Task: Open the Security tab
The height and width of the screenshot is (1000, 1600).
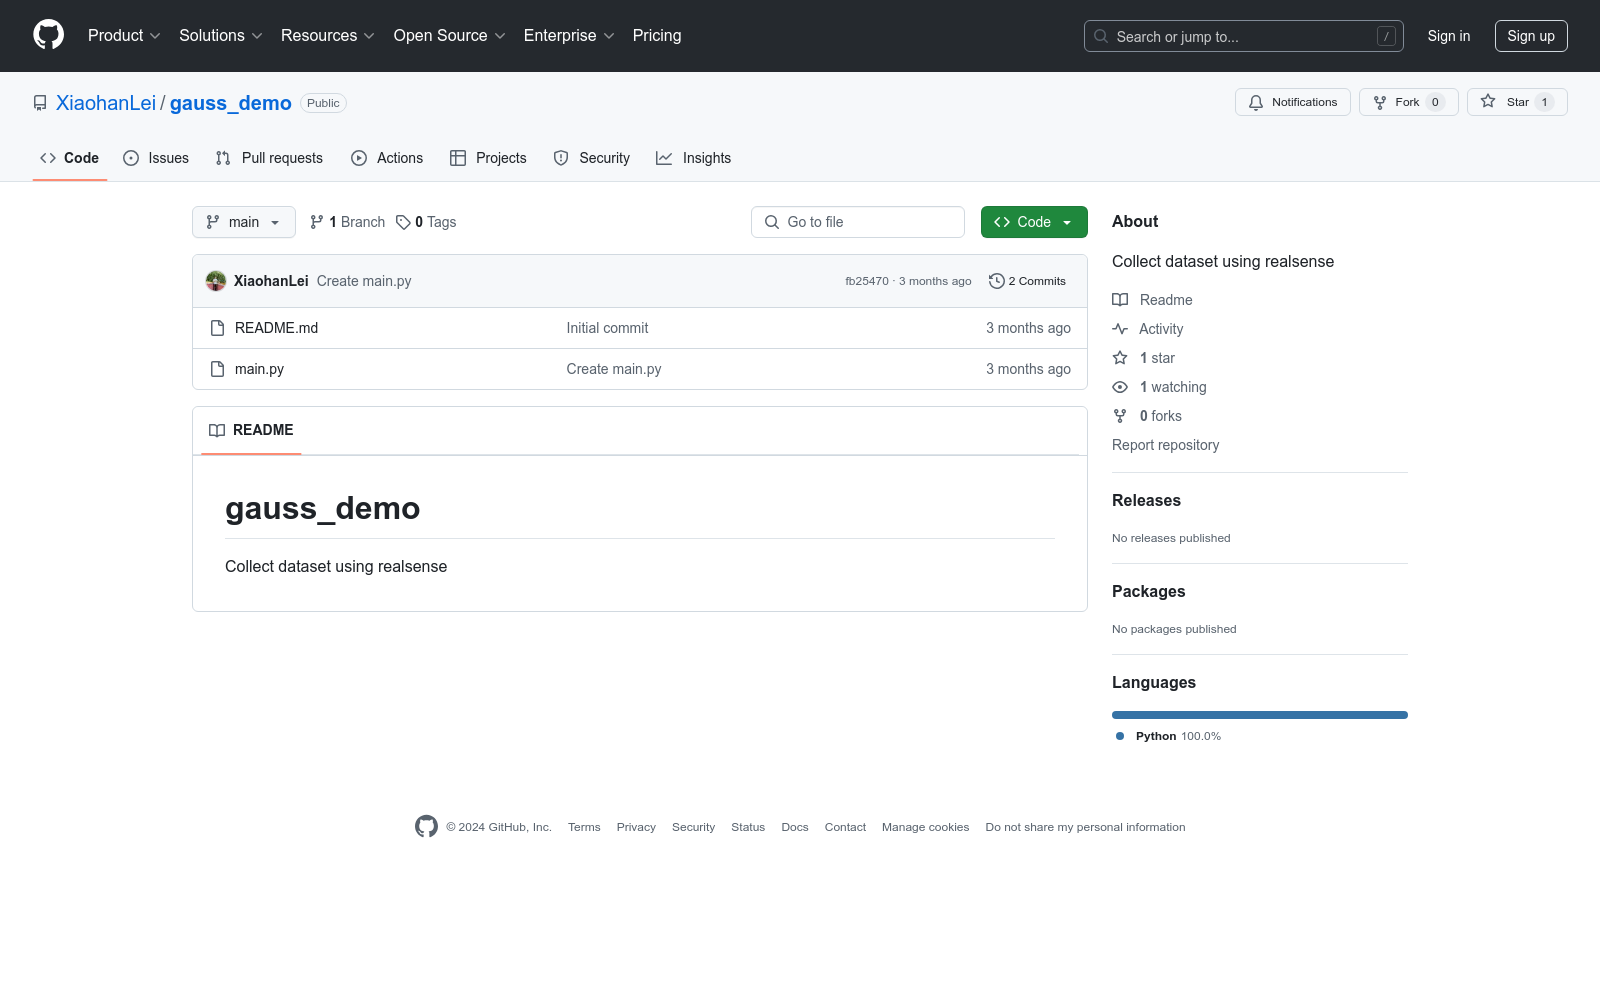Action: (592, 158)
